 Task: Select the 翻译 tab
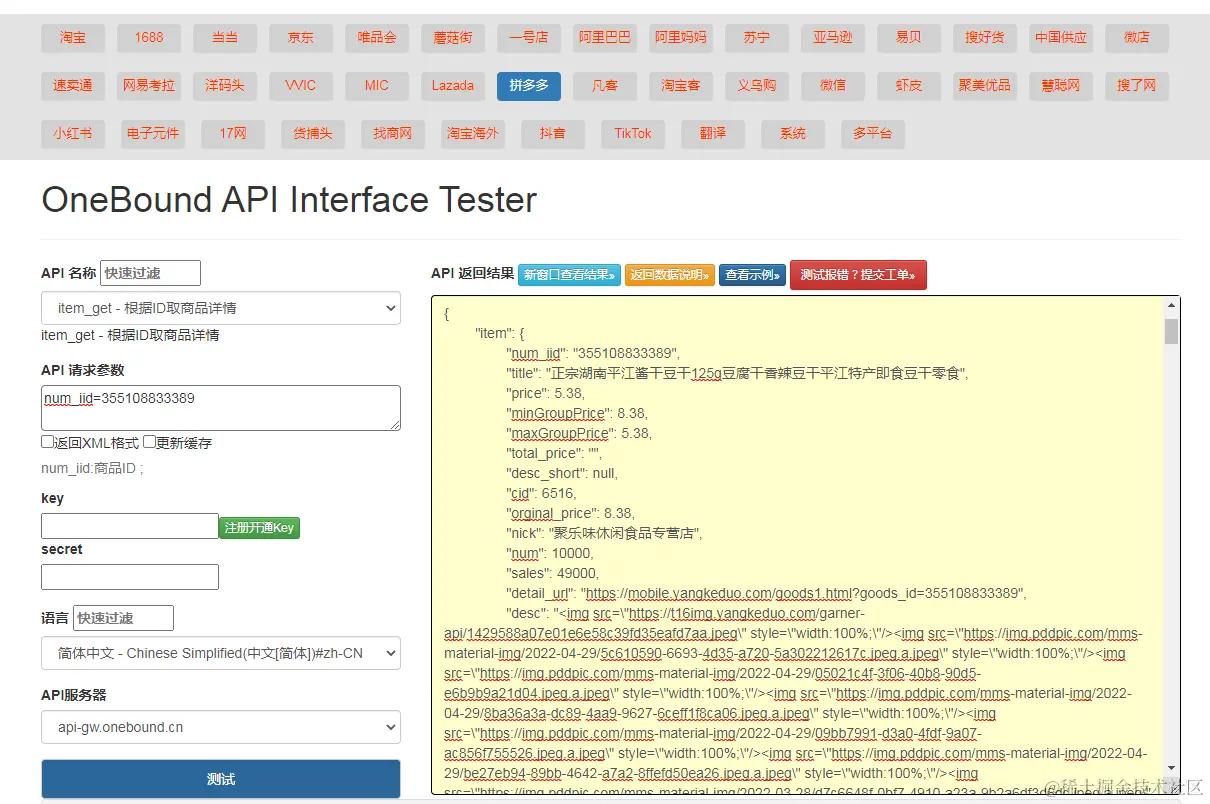click(x=713, y=134)
